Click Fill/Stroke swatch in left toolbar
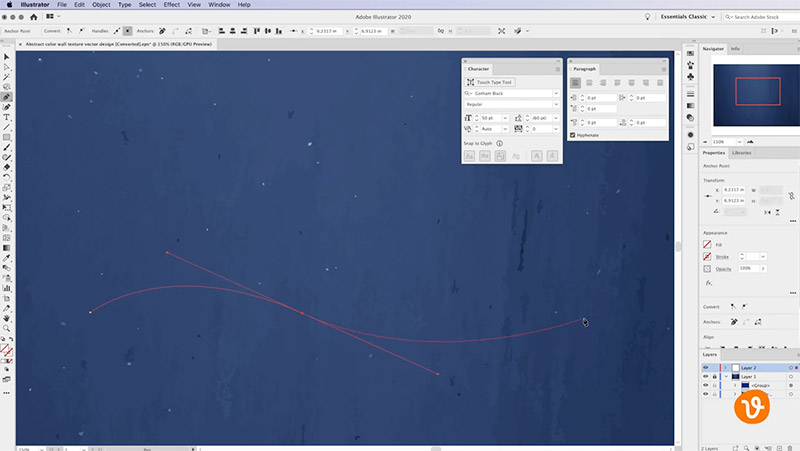This screenshot has height=451, width=800. pyautogui.click(x=6, y=350)
